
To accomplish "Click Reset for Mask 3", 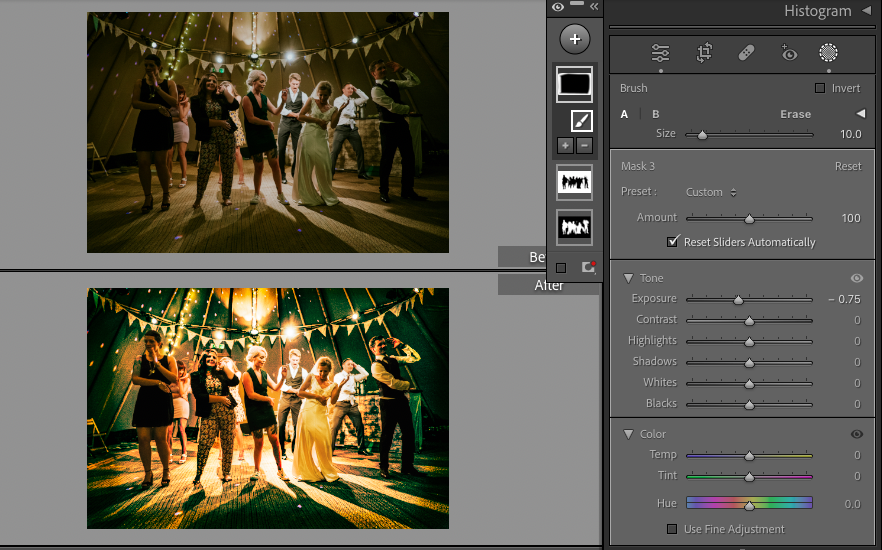I will (x=848, y=166).
